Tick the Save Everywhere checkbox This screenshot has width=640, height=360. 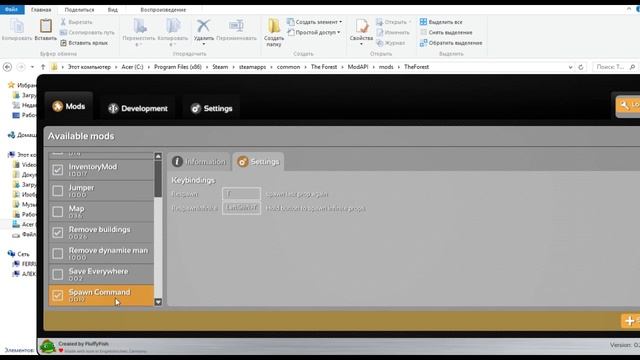coord(58,274)
